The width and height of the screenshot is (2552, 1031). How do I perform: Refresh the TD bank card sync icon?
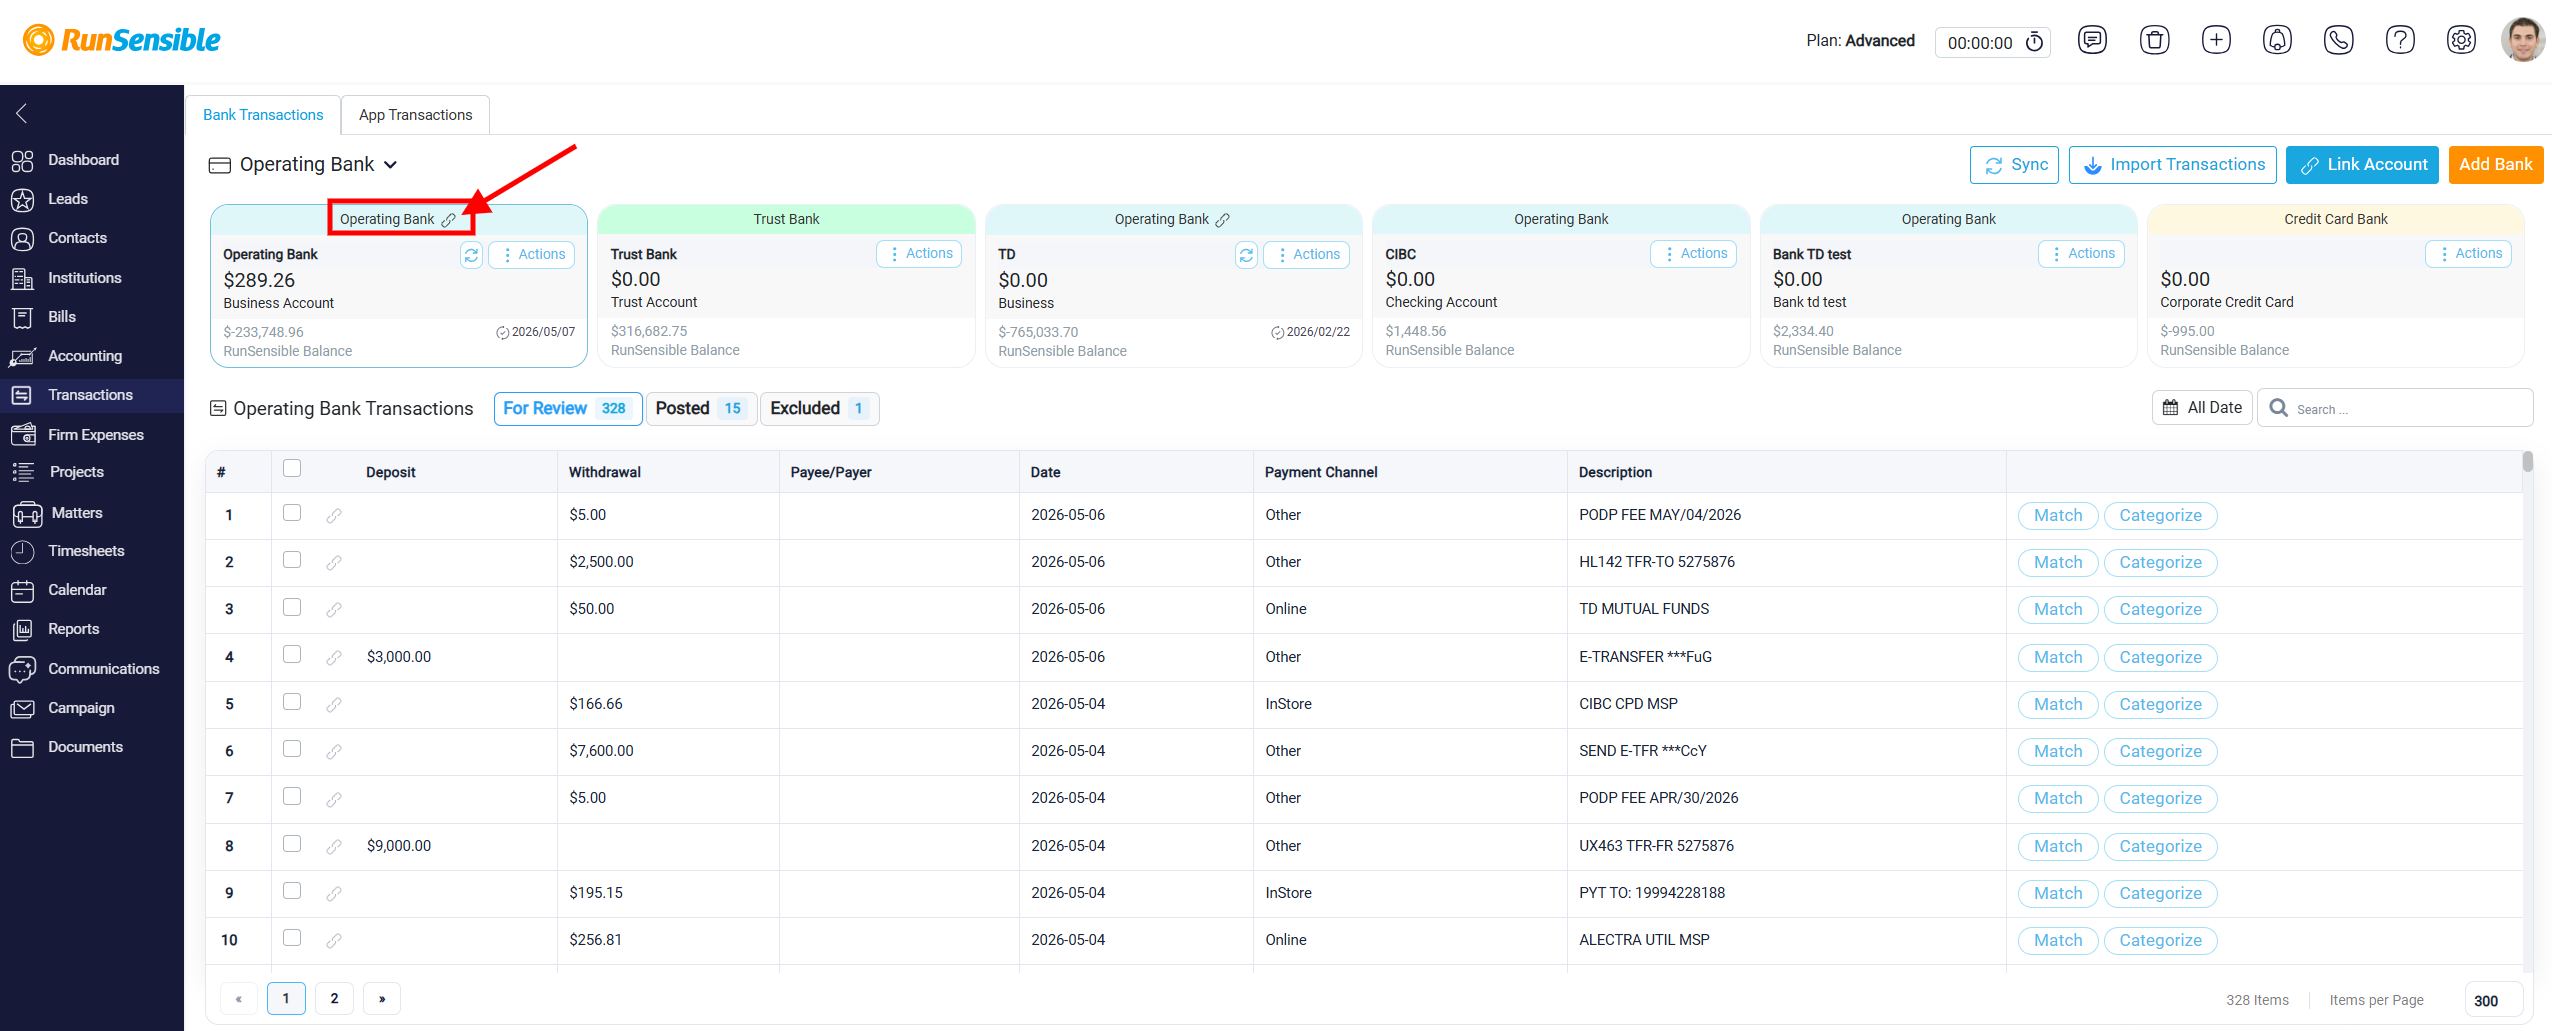[1246, 255]
